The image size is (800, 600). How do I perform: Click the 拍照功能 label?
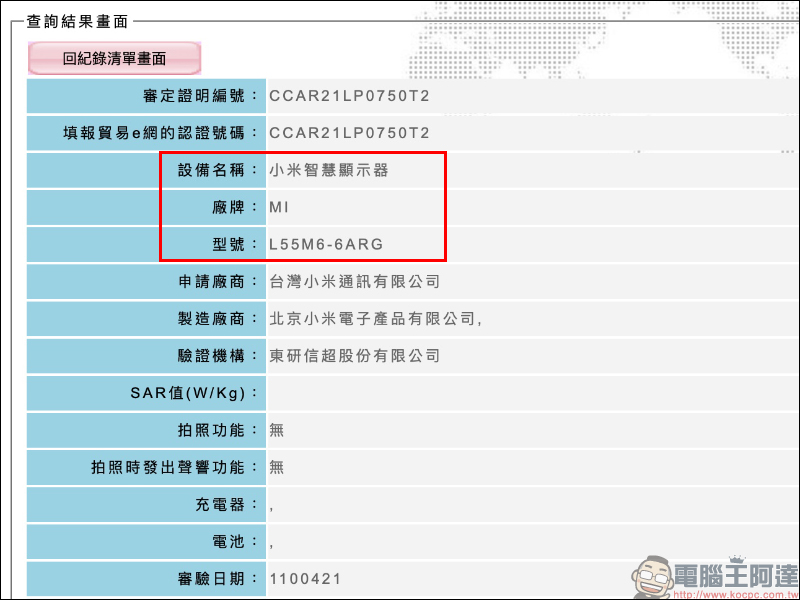(x=217, y=430)
